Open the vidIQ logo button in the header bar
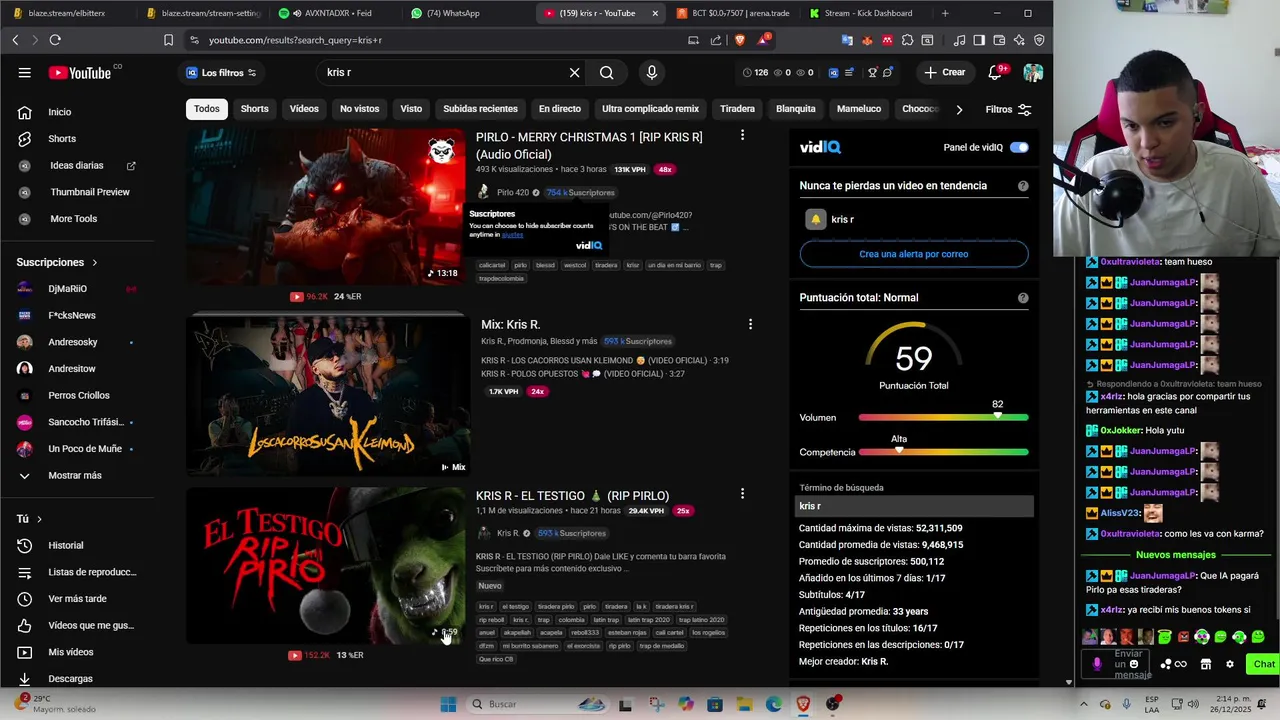Image resolution: width=1280 pixels, height=720 pixels. pyautogui.click(x=833, y=72)
